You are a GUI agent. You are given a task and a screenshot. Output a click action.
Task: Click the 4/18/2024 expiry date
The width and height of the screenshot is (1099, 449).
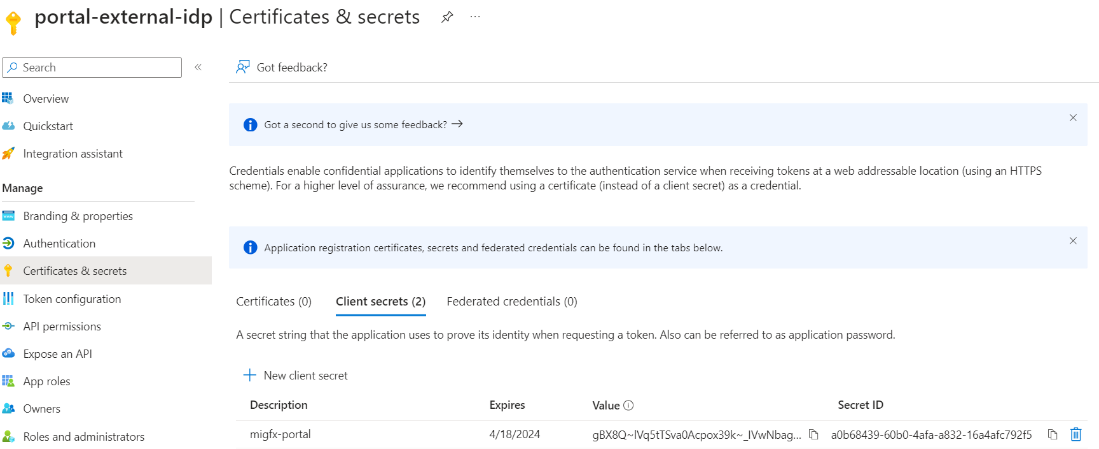click(x=513, y=435)
